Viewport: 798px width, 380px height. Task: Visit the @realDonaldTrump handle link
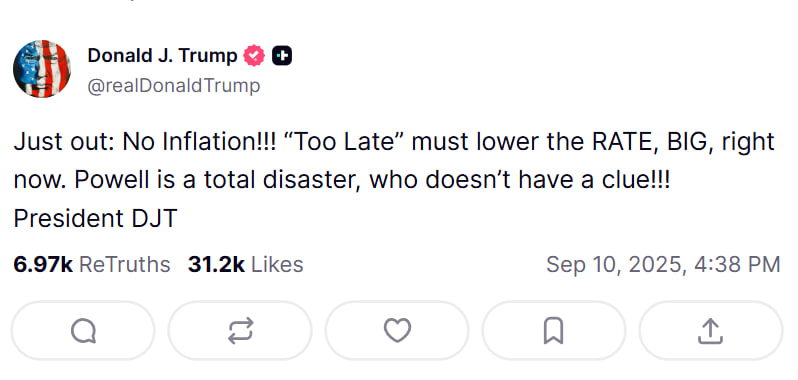point(174,86)
